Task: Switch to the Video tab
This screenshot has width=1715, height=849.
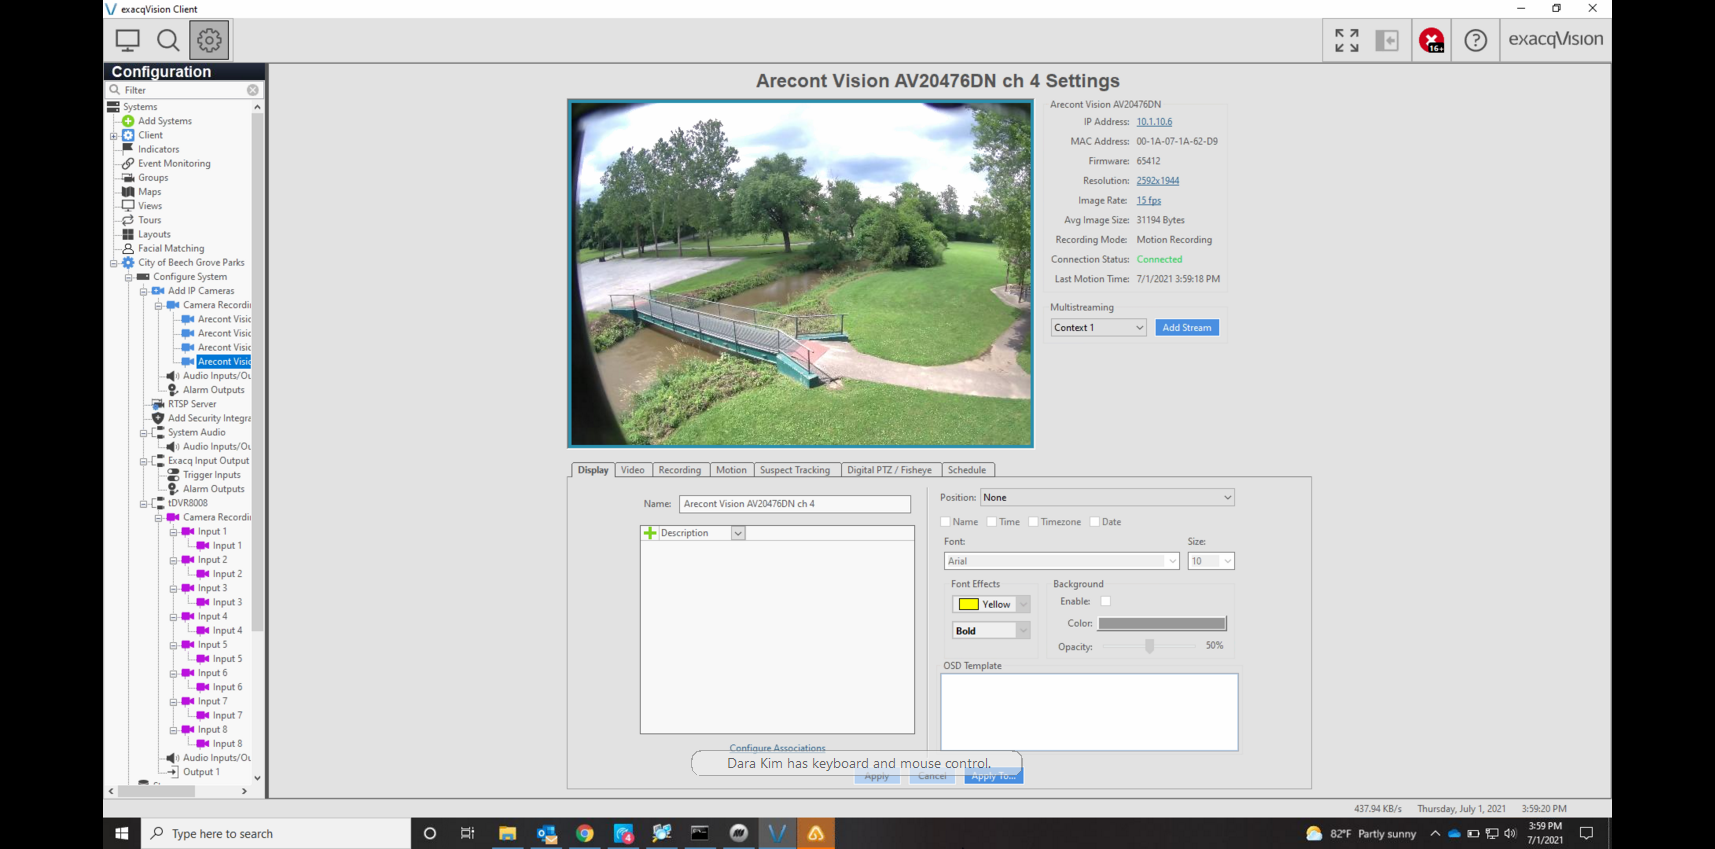Action: coord(632,470)
